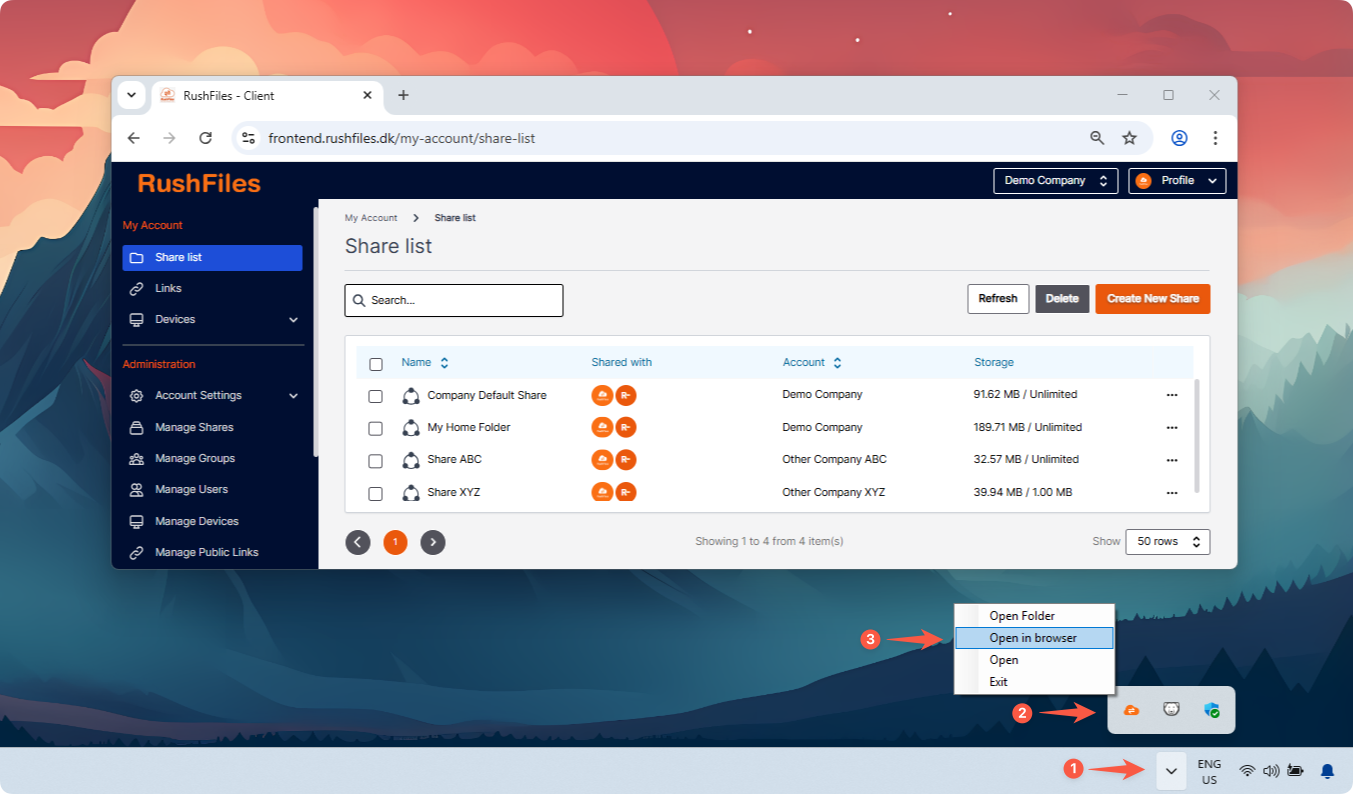Select Share list in sidebar
This screenshot has width=1353, height=794.
coord(212,258)
